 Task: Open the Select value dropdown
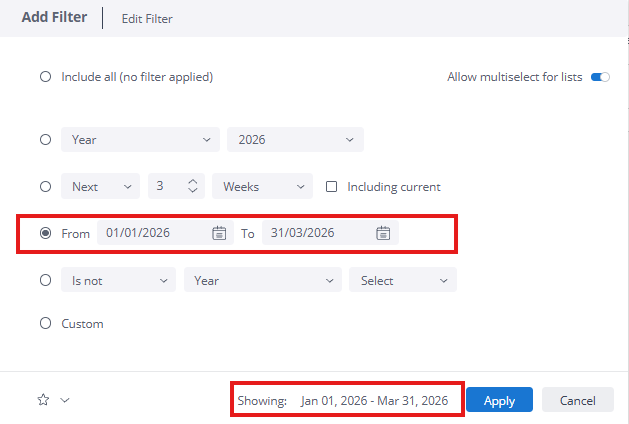click(x=403, y=281)
